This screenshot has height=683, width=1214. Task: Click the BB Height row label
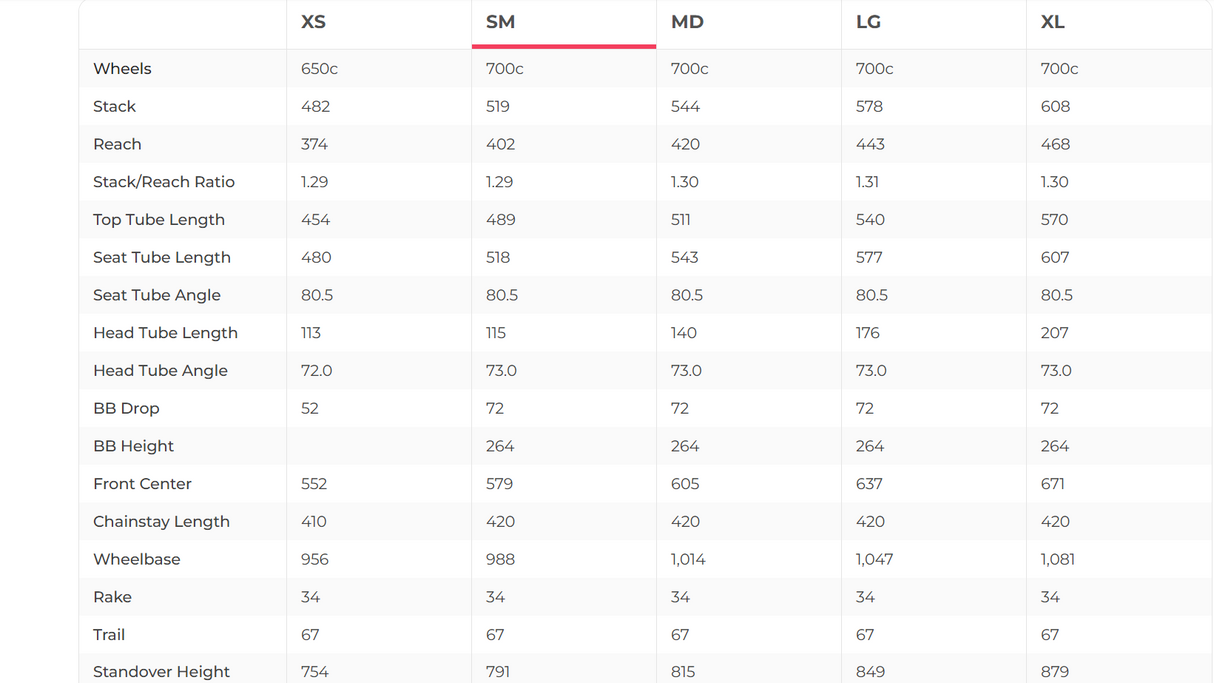pos(133,446)
